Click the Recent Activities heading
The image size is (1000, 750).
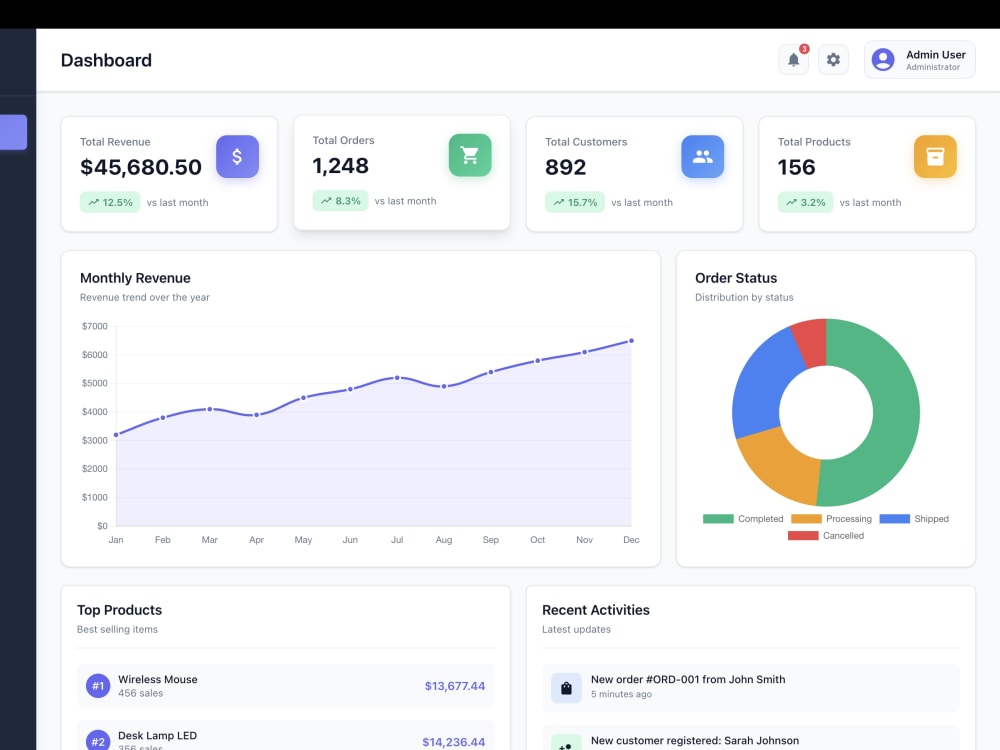pos(596,610)
